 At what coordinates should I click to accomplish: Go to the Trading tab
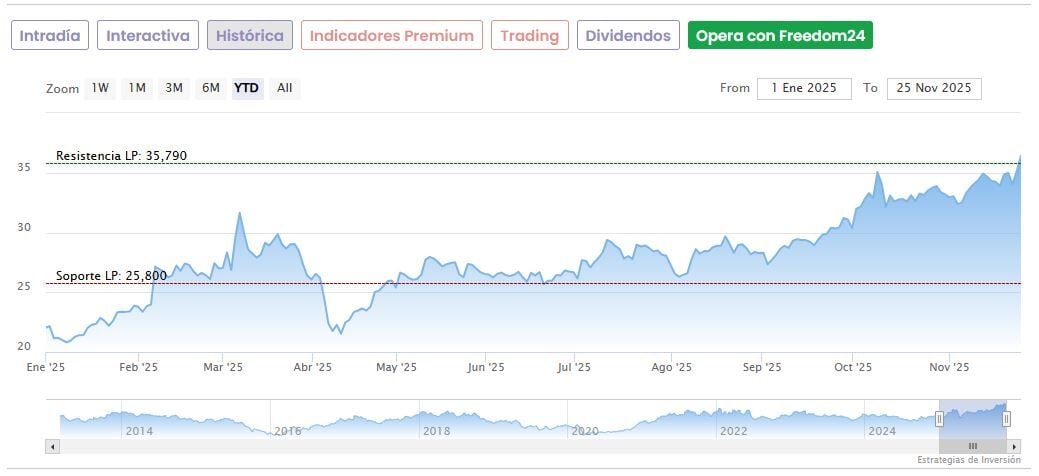coord(530,36)
